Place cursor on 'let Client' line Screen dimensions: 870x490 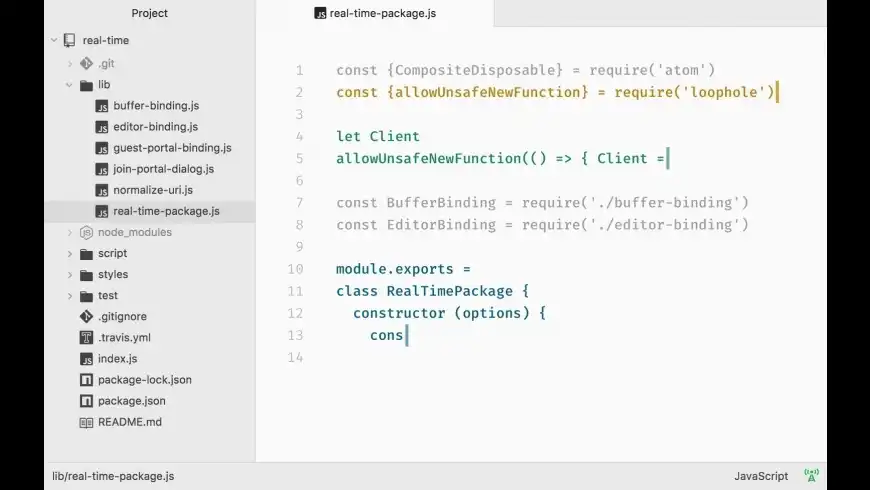[378, 137]
